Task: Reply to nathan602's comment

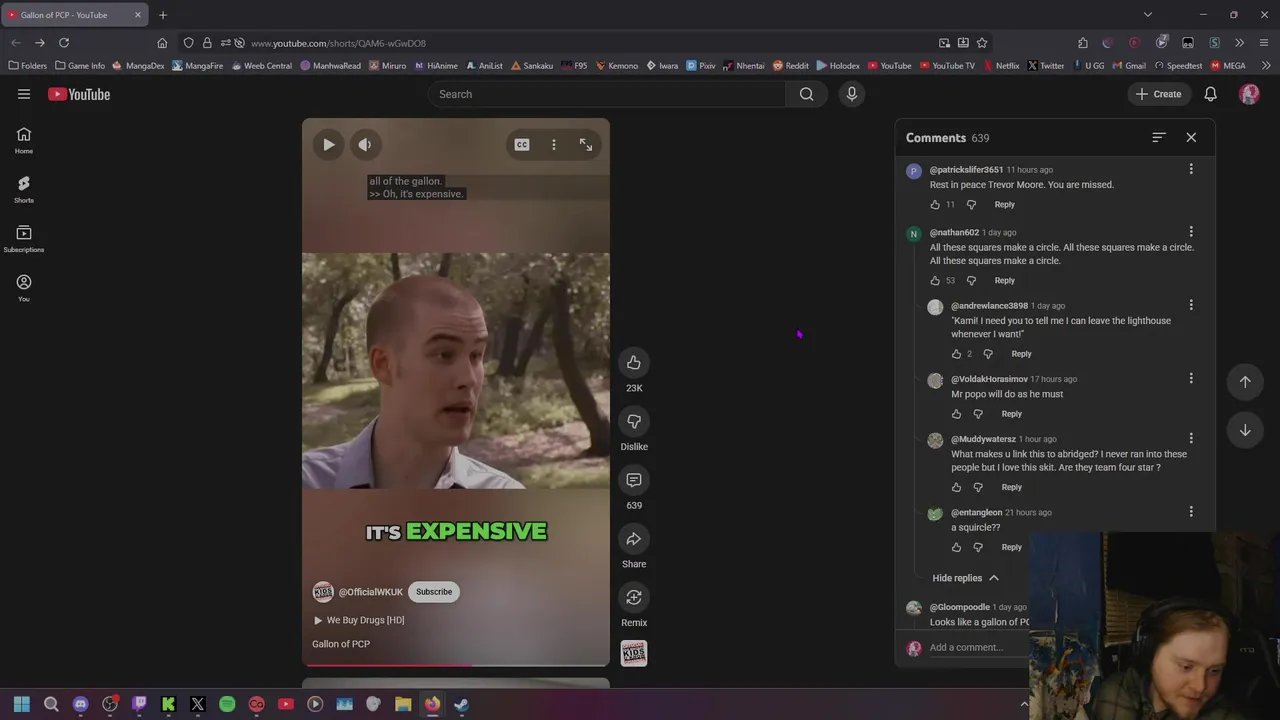Action: (1004, 280)
